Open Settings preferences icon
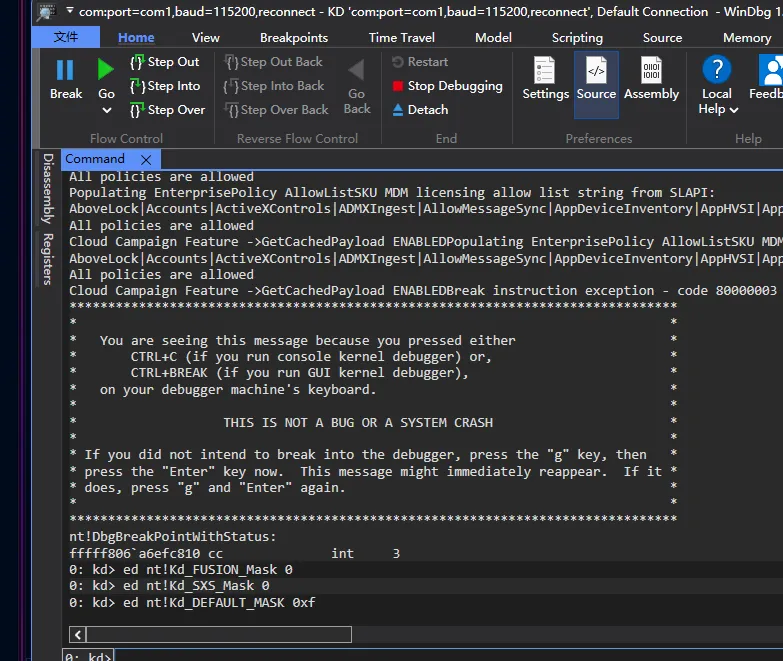 (x=545, y=70)
